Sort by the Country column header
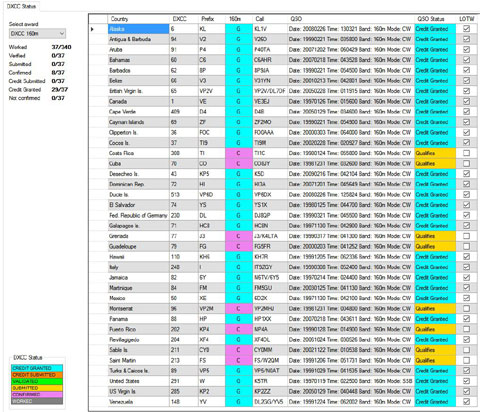 pyautogui.click(x=139, y=19)
